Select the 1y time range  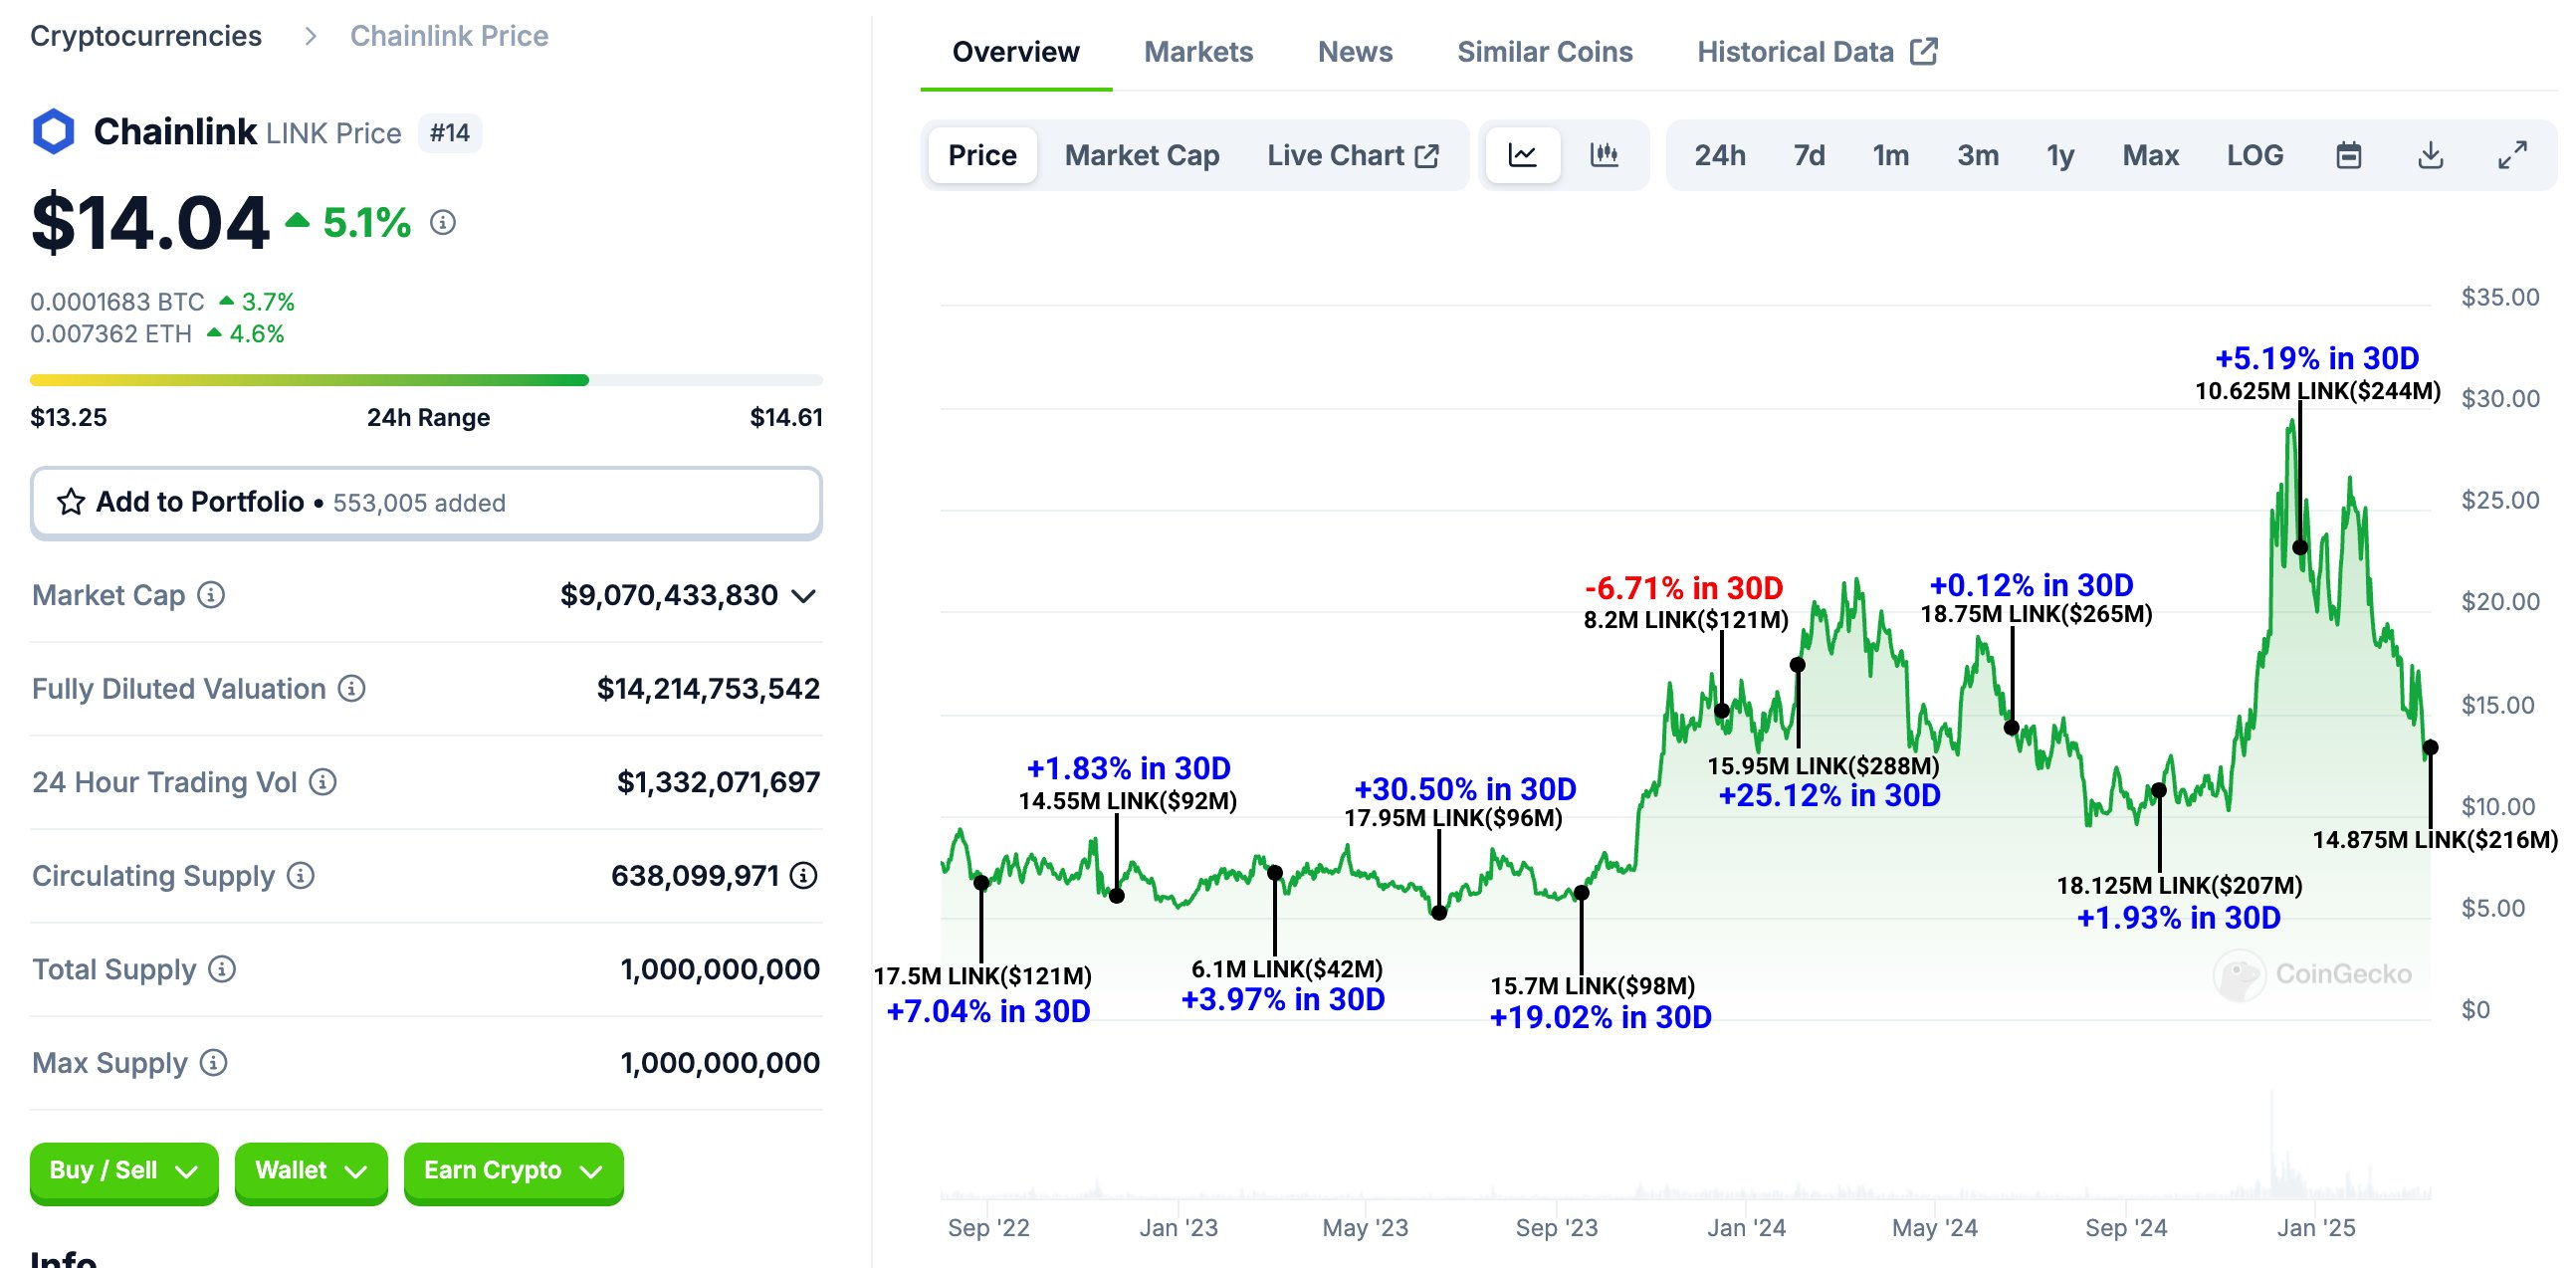coord(2060,155)
